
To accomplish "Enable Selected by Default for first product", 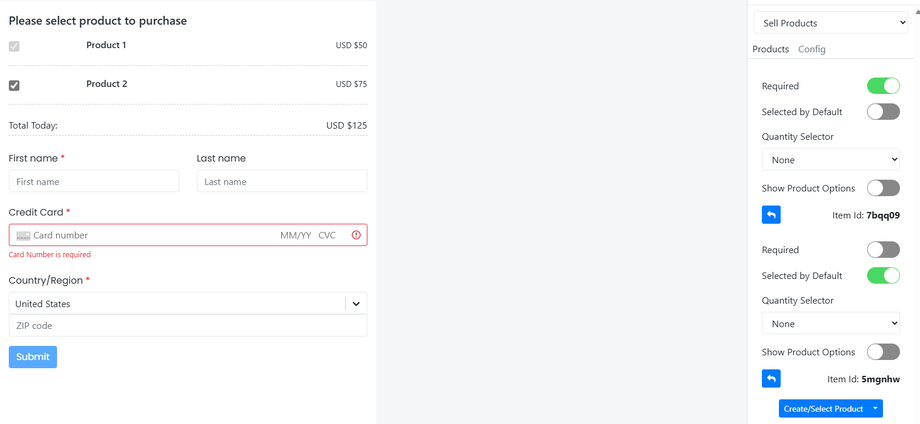I will pyautogui.click(x=883, y=112).
